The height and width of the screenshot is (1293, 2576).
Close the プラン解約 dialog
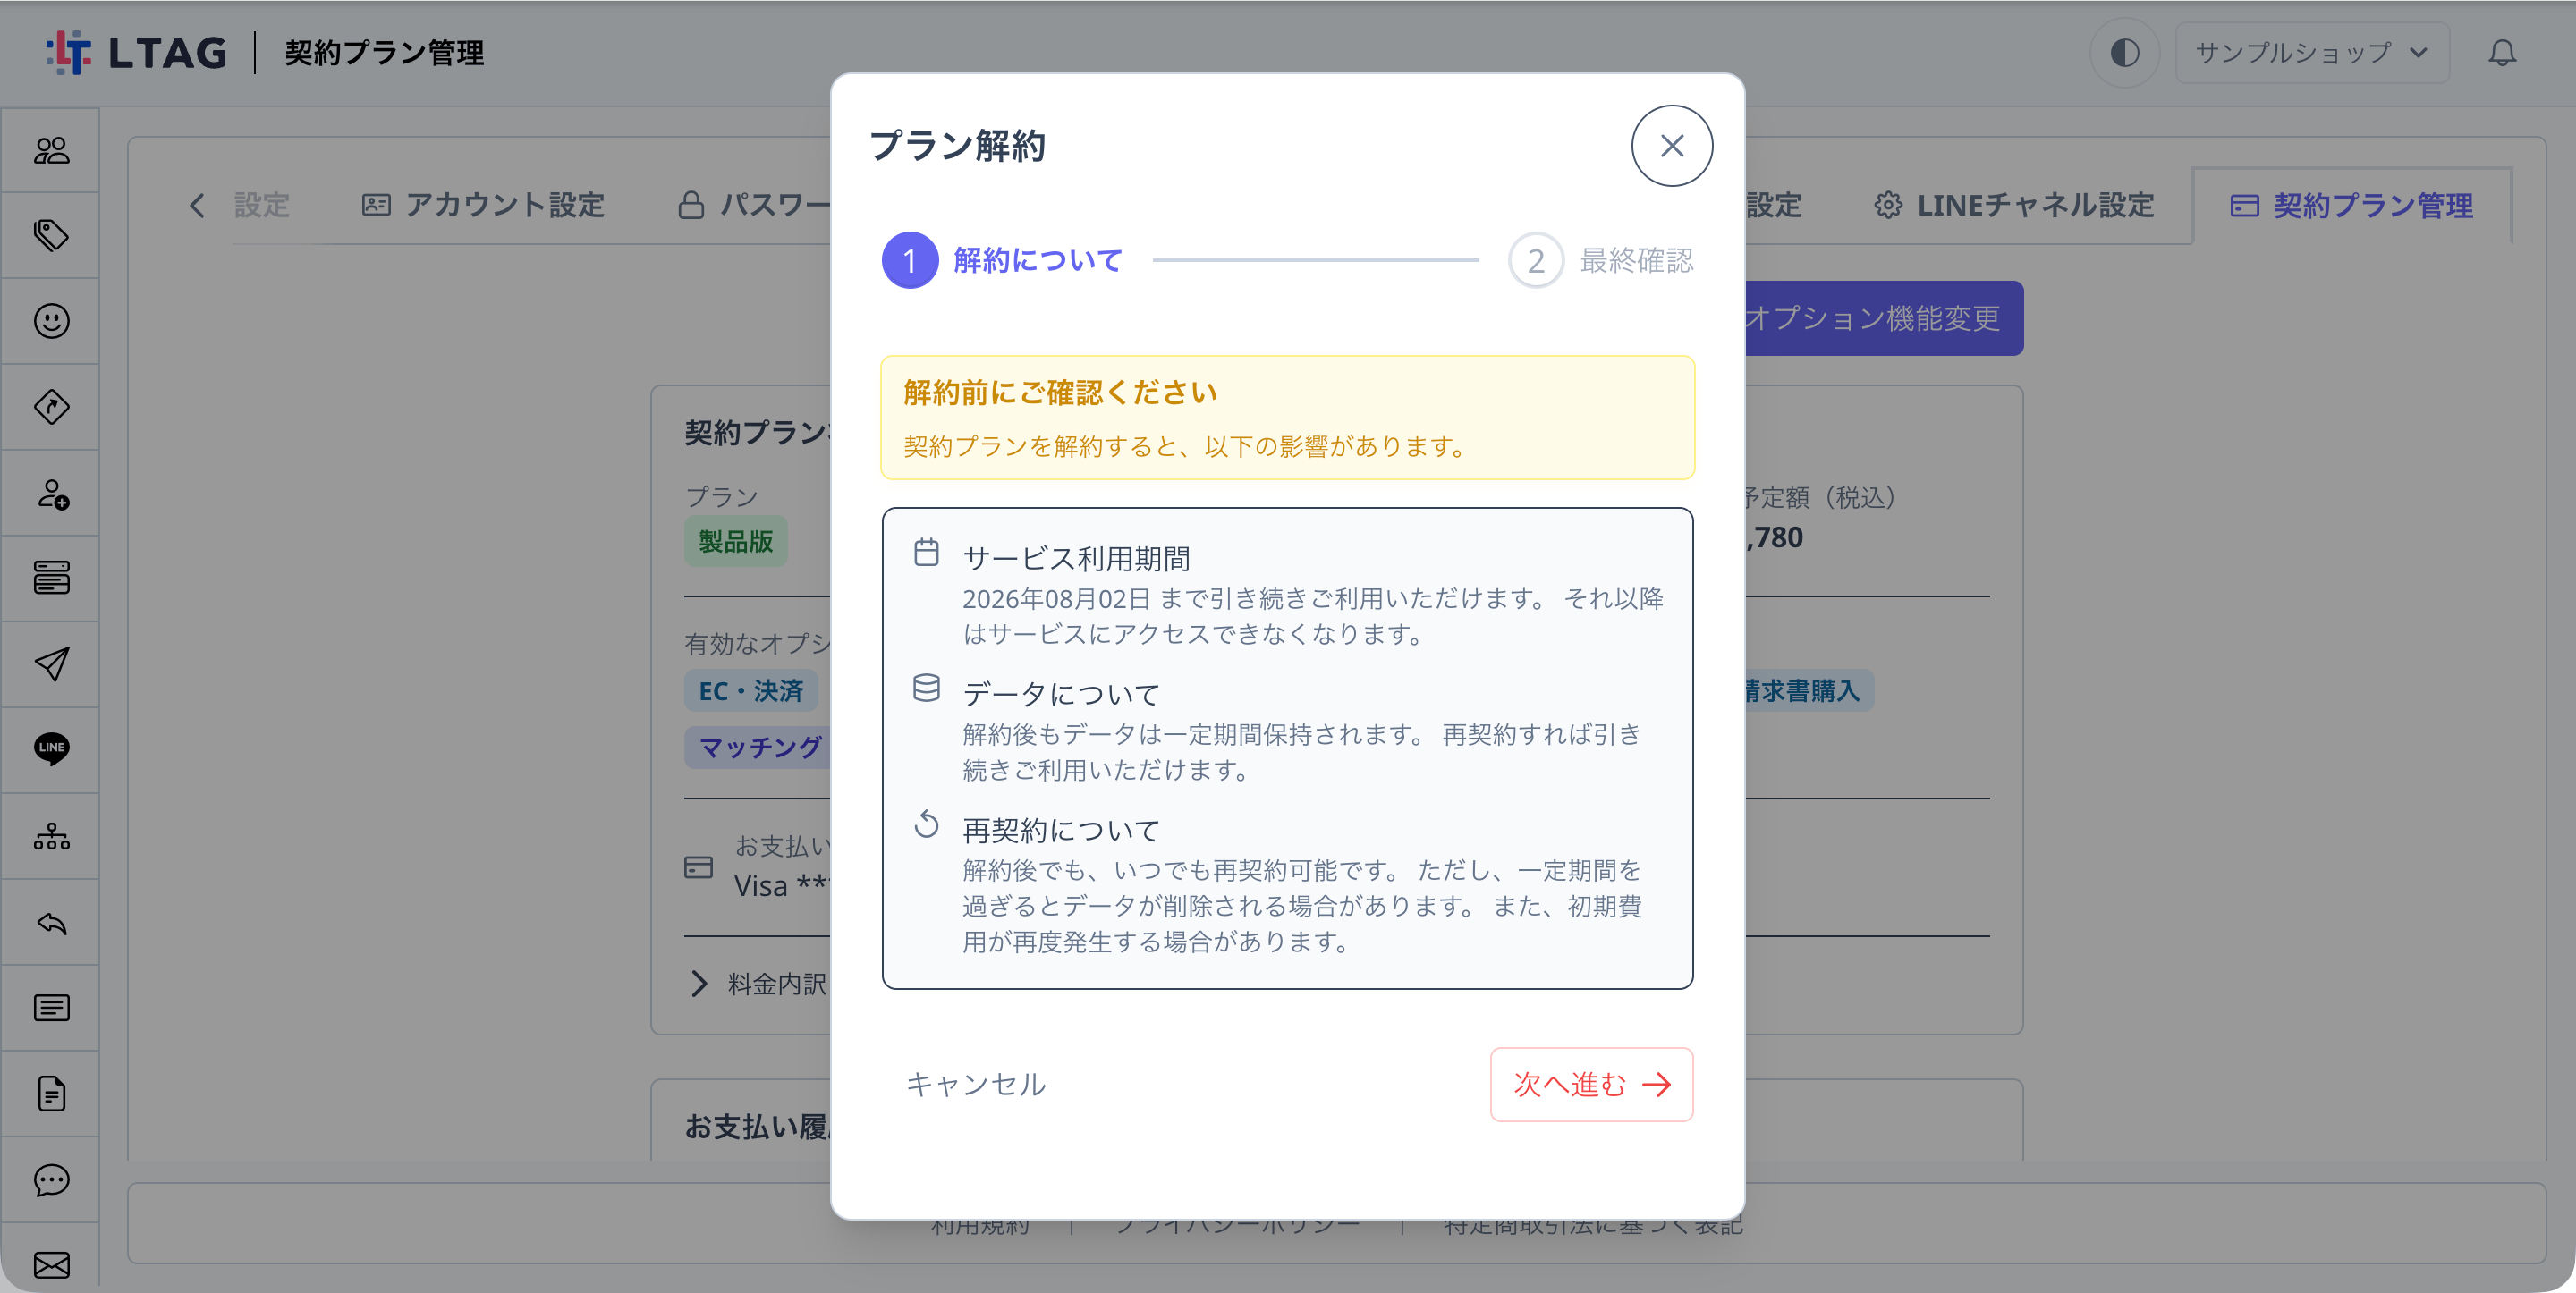(x=1672, y=146)
